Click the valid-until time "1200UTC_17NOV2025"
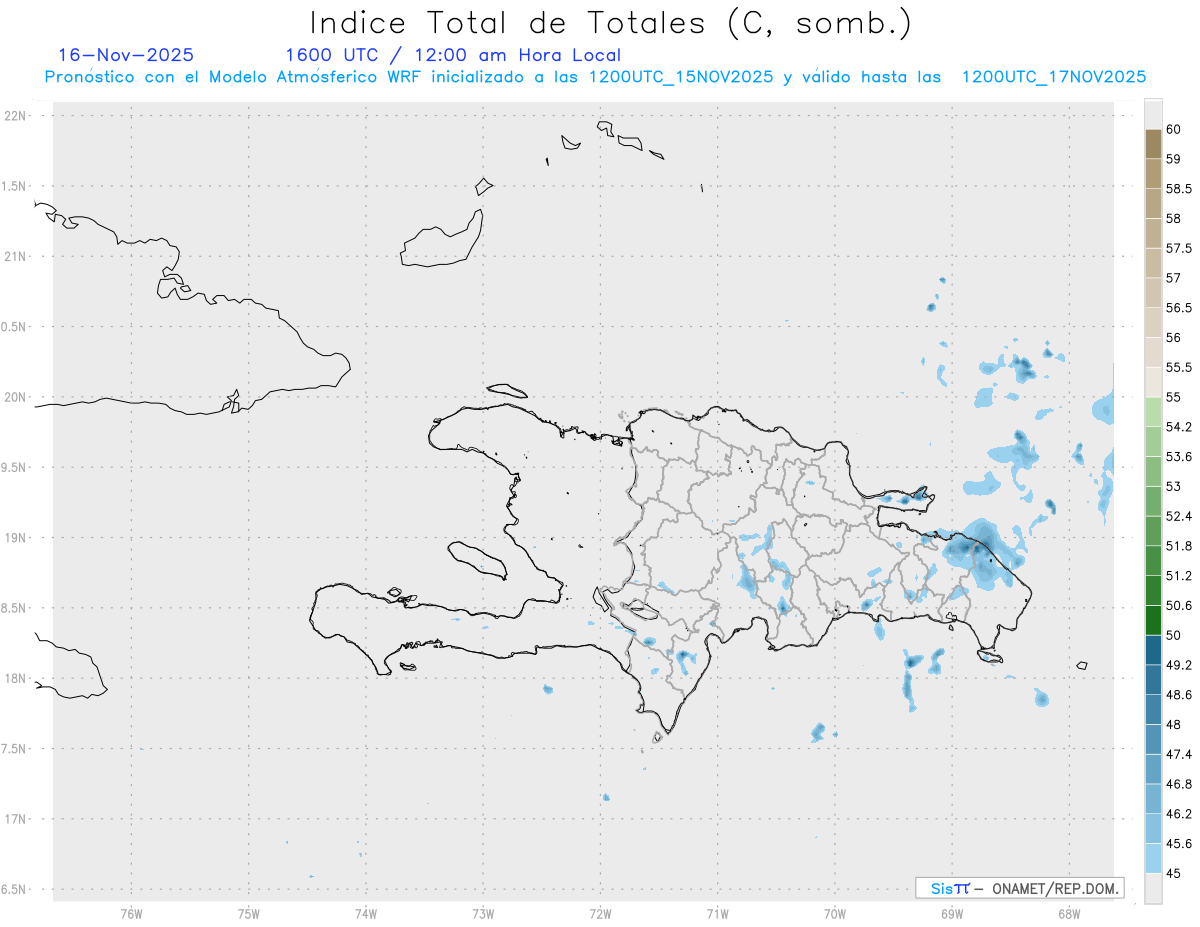 coord(1053,77)
